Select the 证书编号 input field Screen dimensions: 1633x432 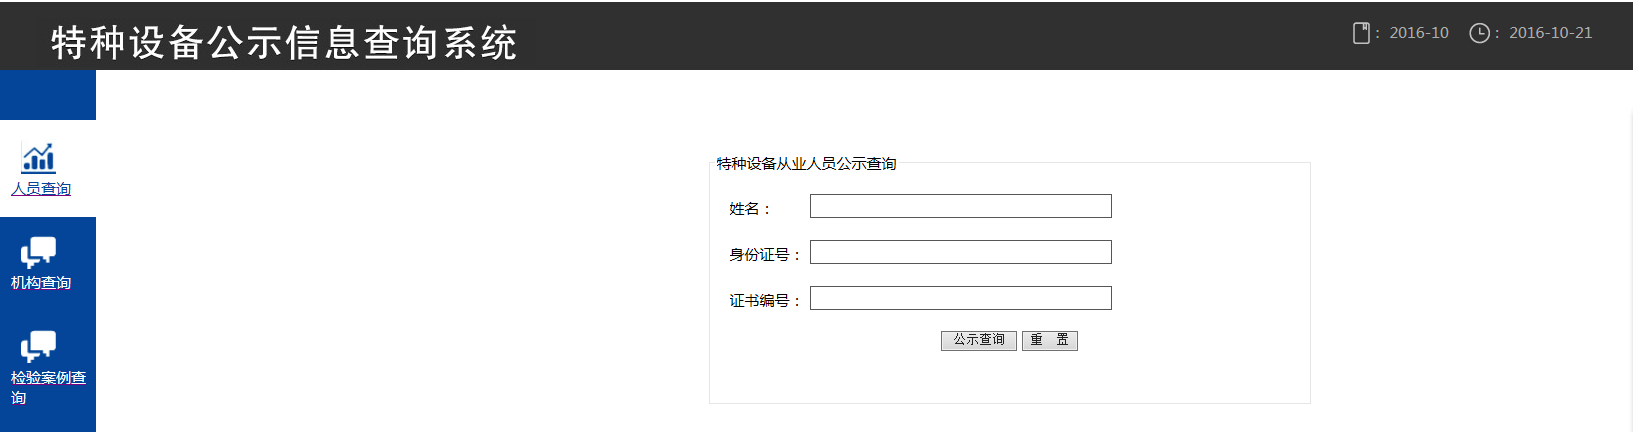tap(960, 298)
